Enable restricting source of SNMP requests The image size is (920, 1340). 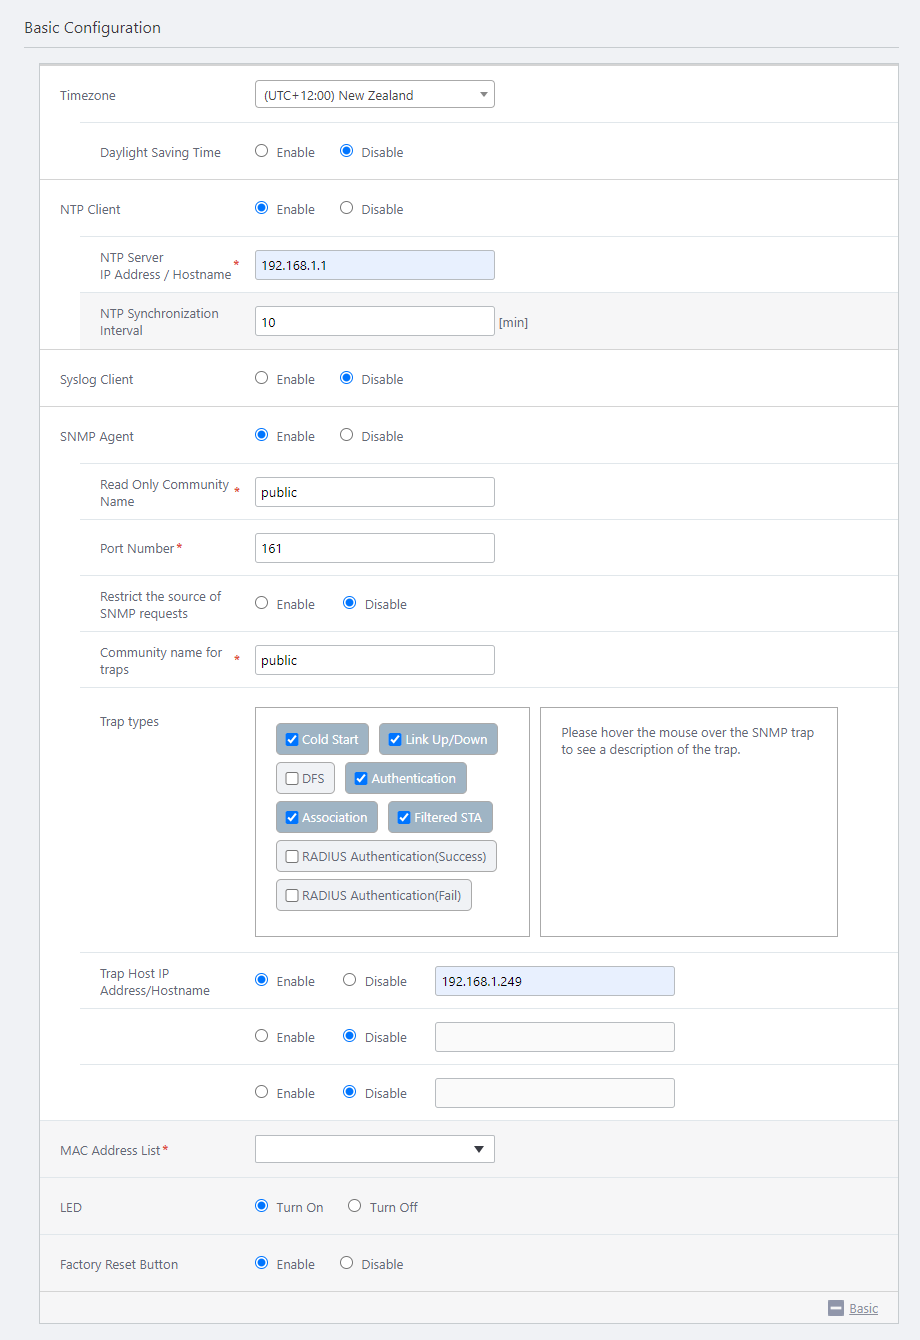[x=262, y=604]
